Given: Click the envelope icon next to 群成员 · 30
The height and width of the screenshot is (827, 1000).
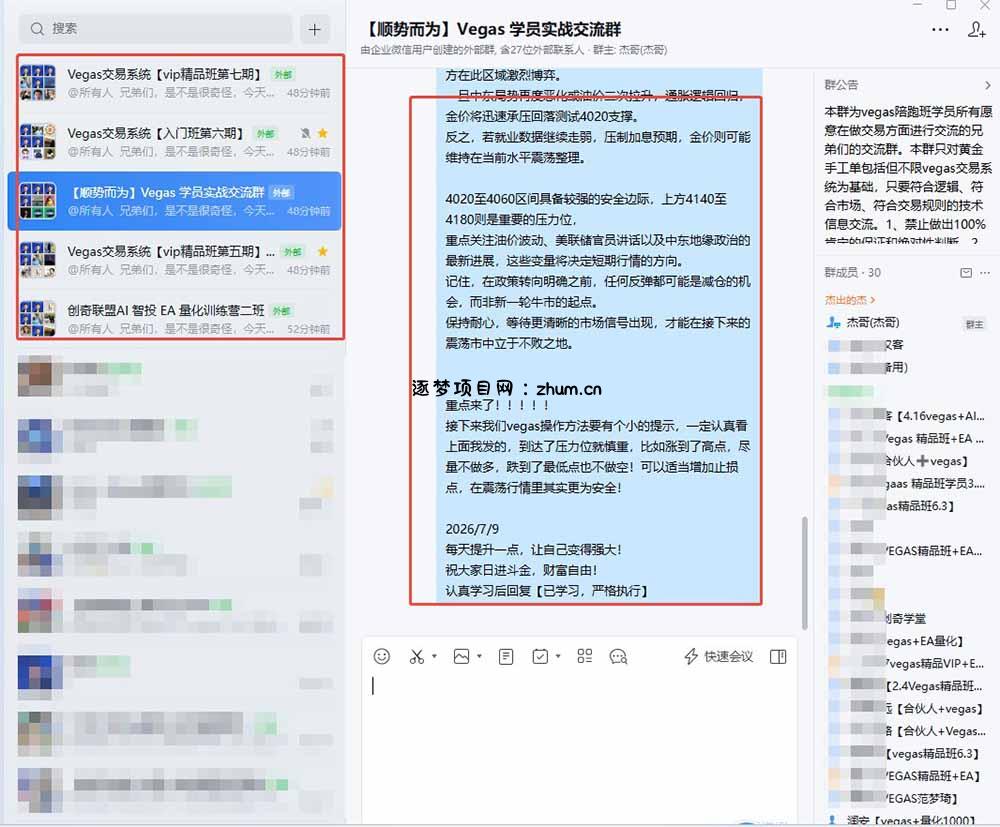Looking at the screenshot, I should [x=966, y=273].
